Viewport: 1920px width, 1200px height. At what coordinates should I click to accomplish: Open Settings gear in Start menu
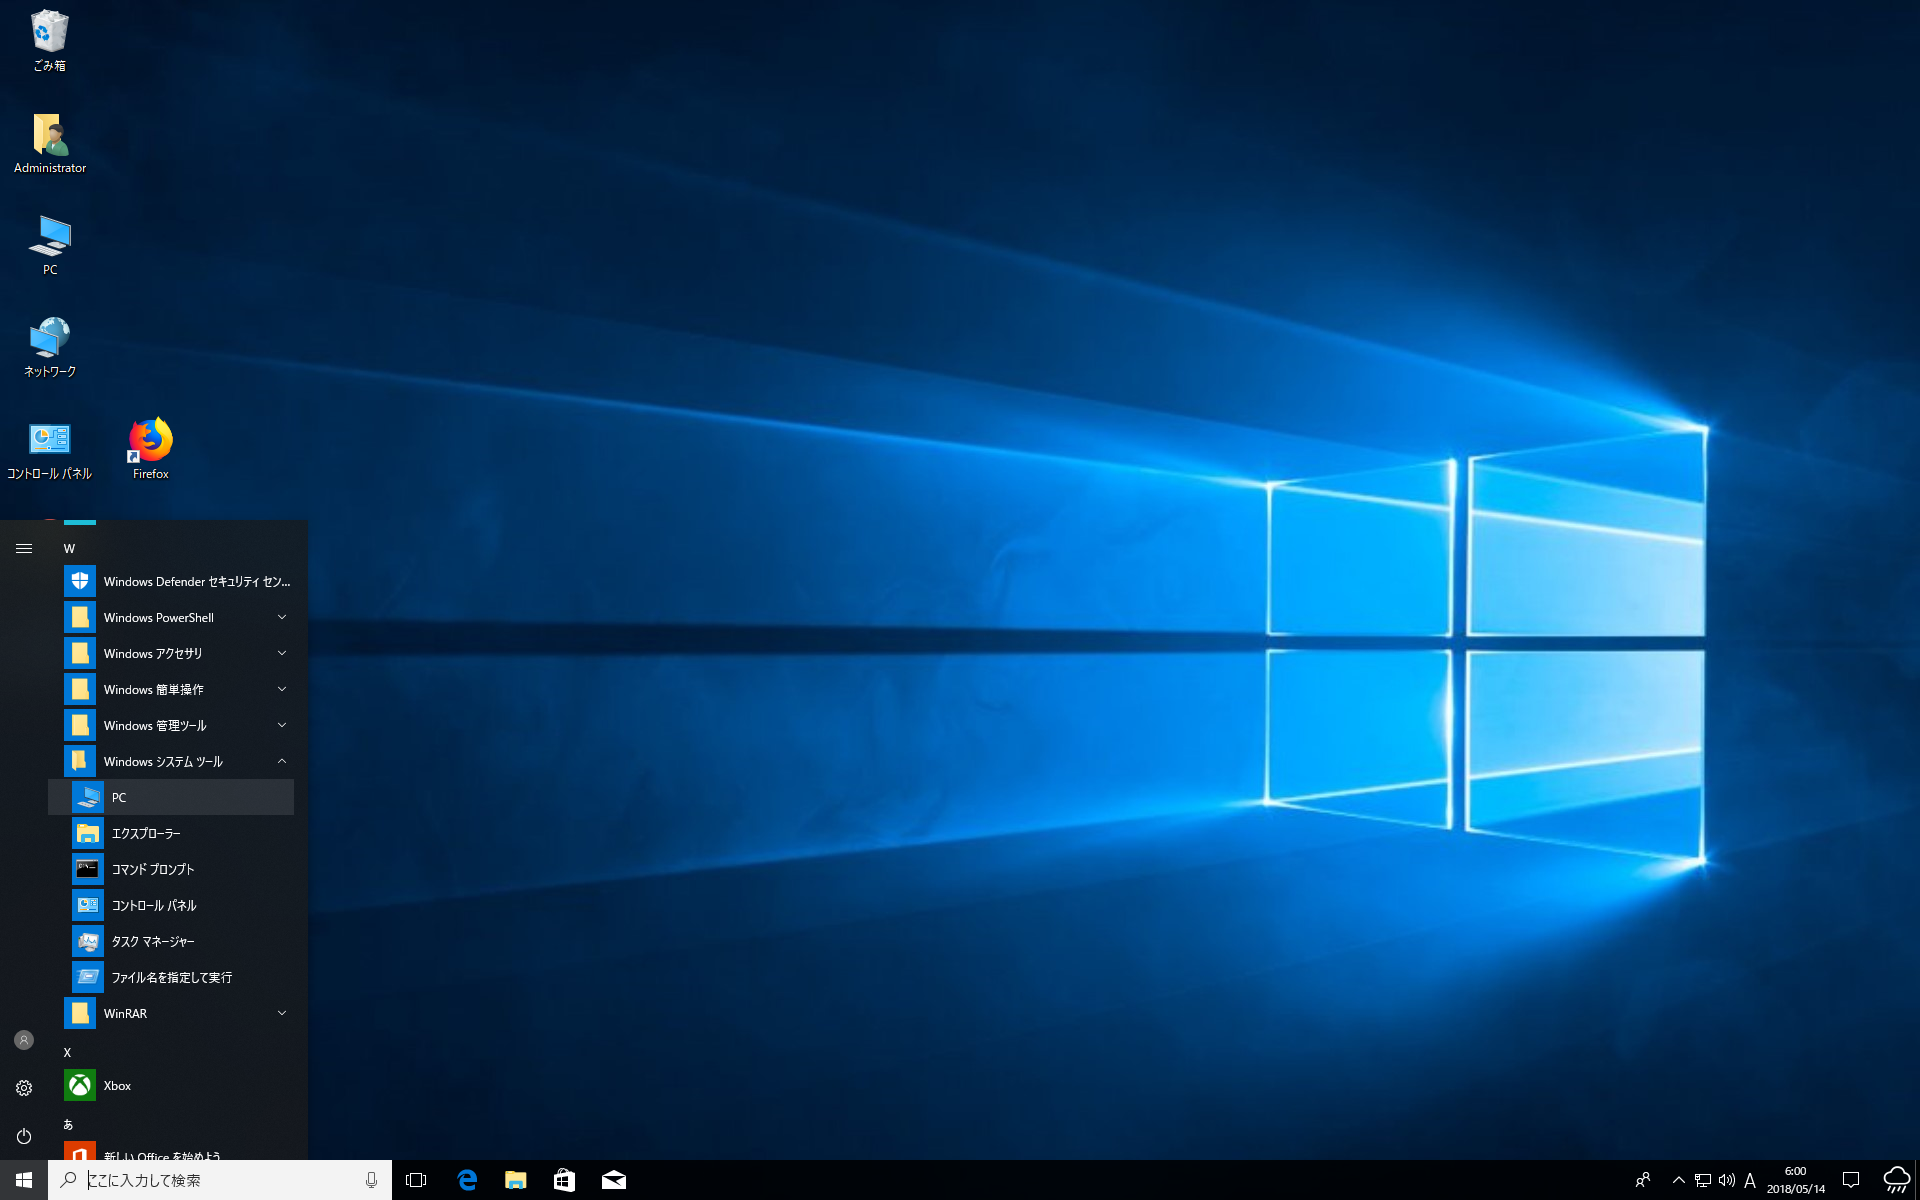pos(24,1088)
